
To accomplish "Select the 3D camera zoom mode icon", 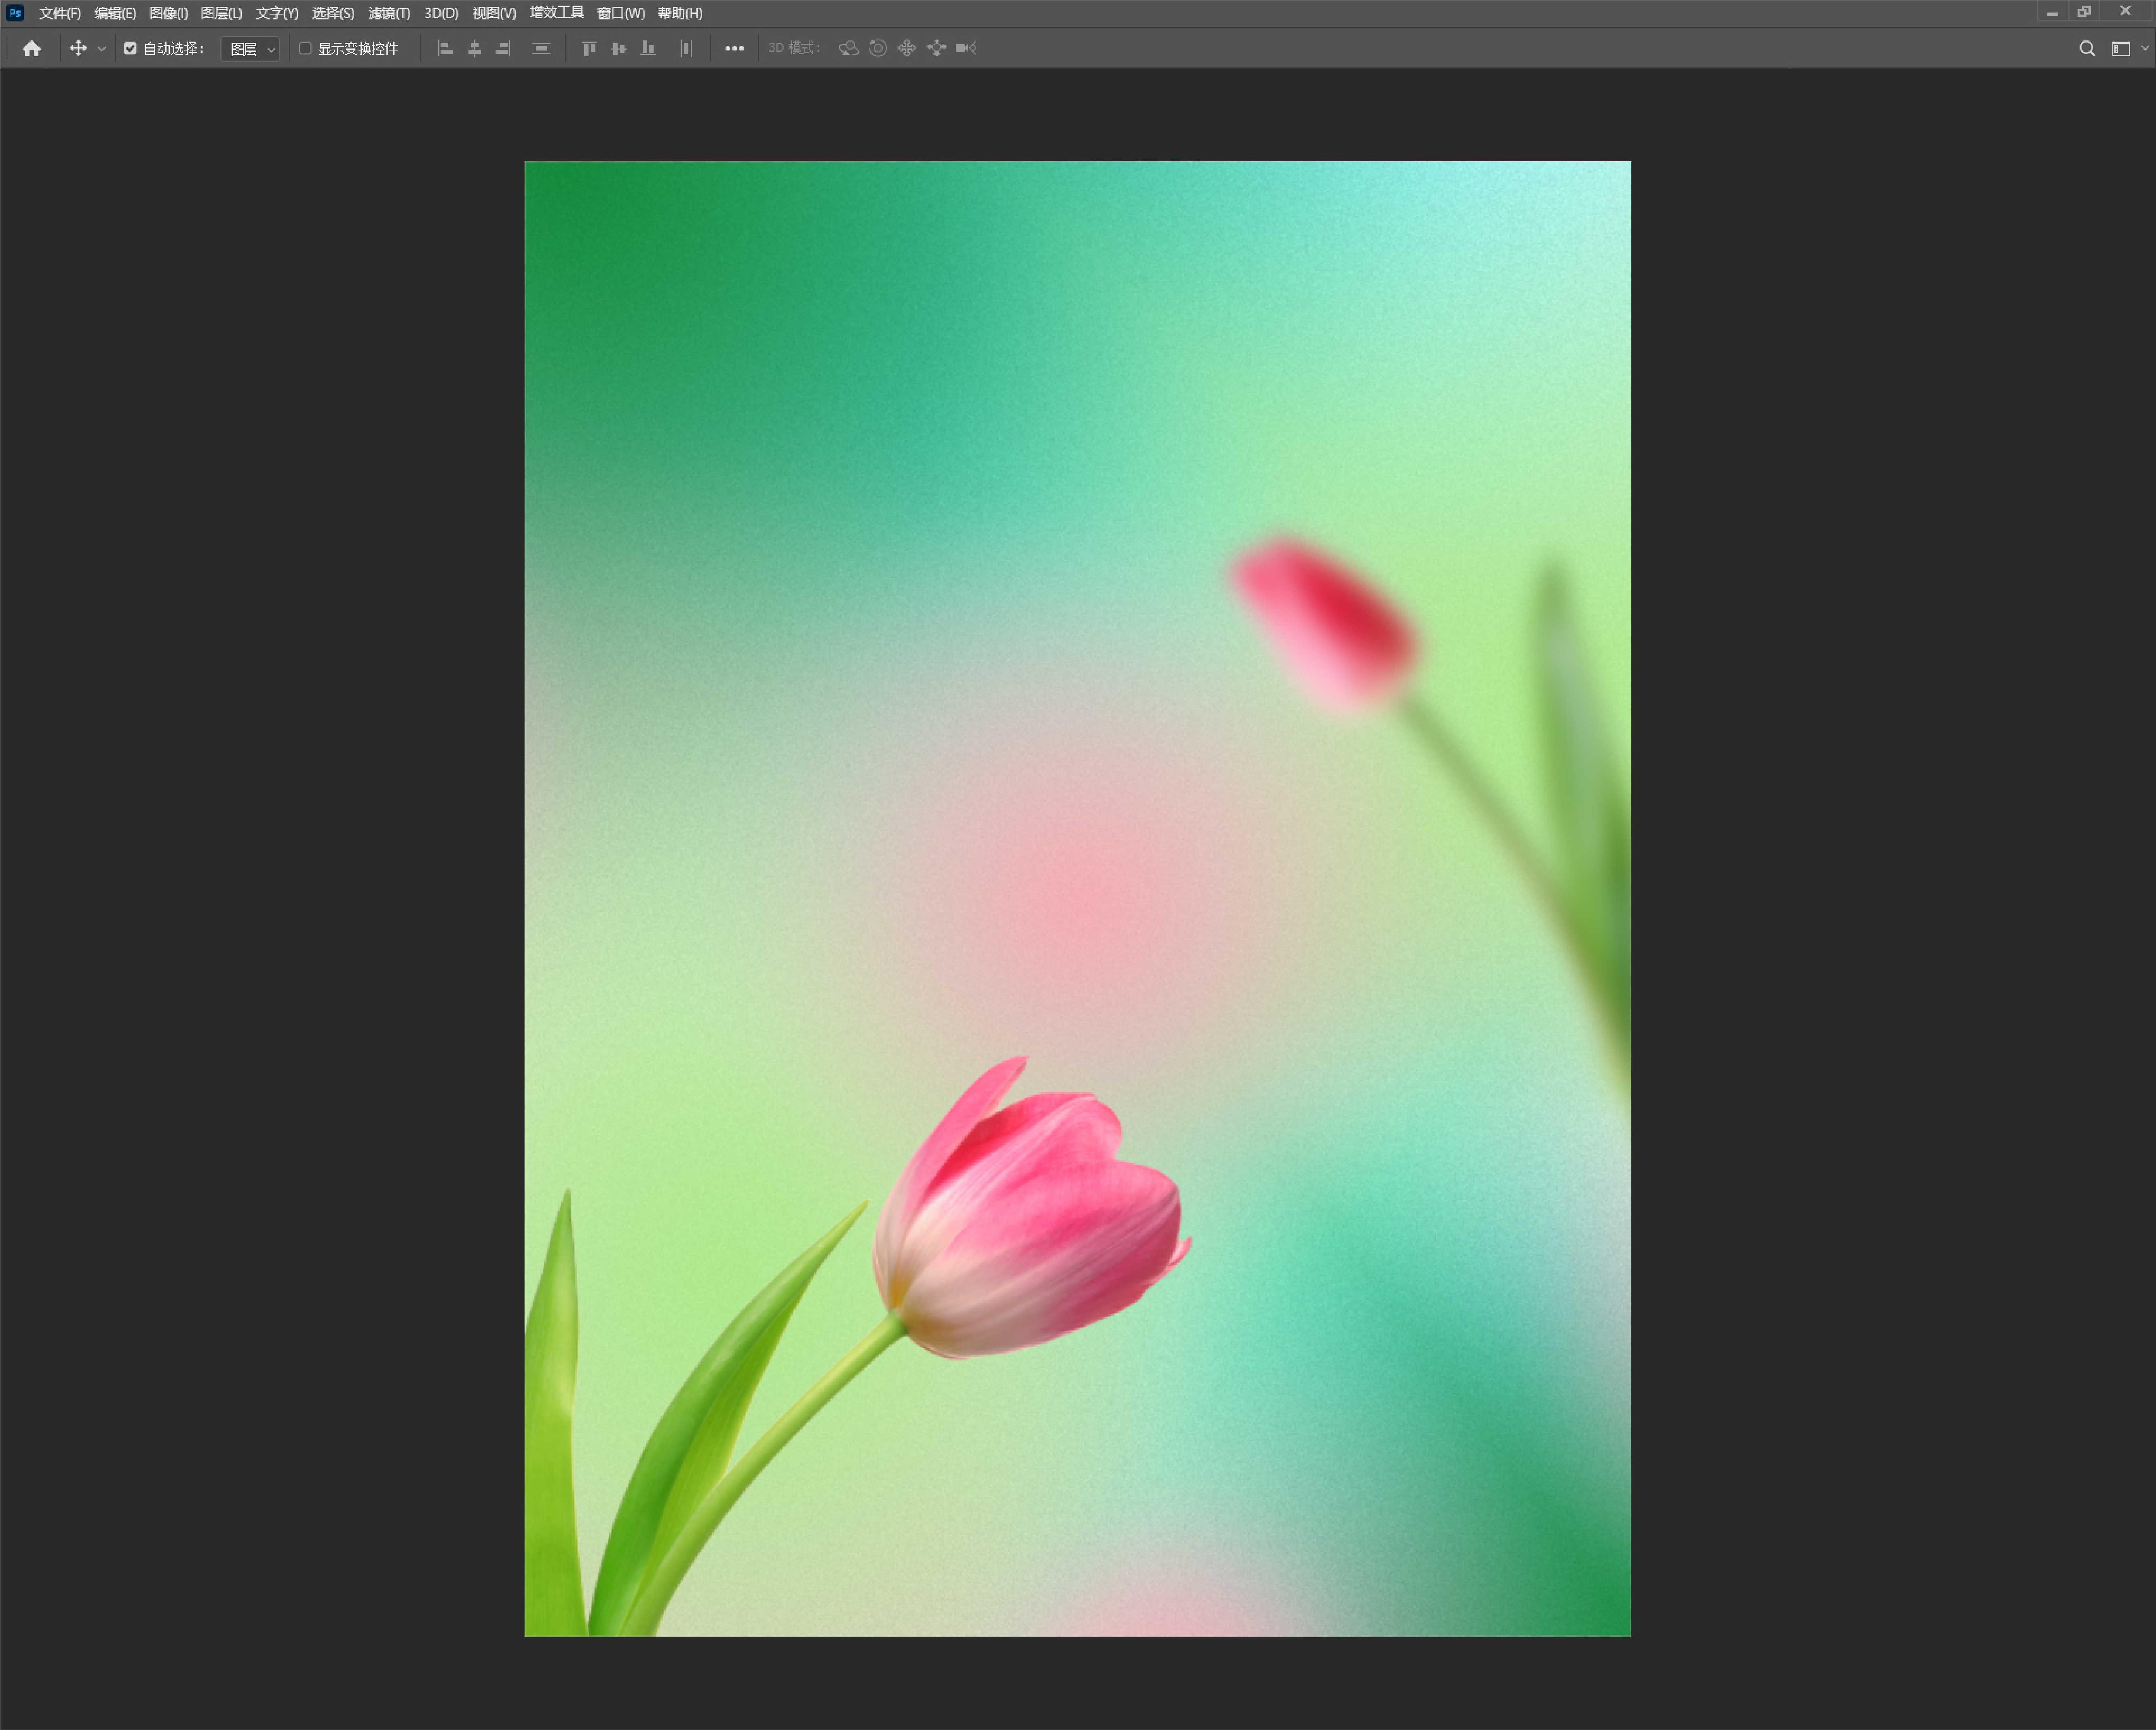I will (x=966, y=48).
